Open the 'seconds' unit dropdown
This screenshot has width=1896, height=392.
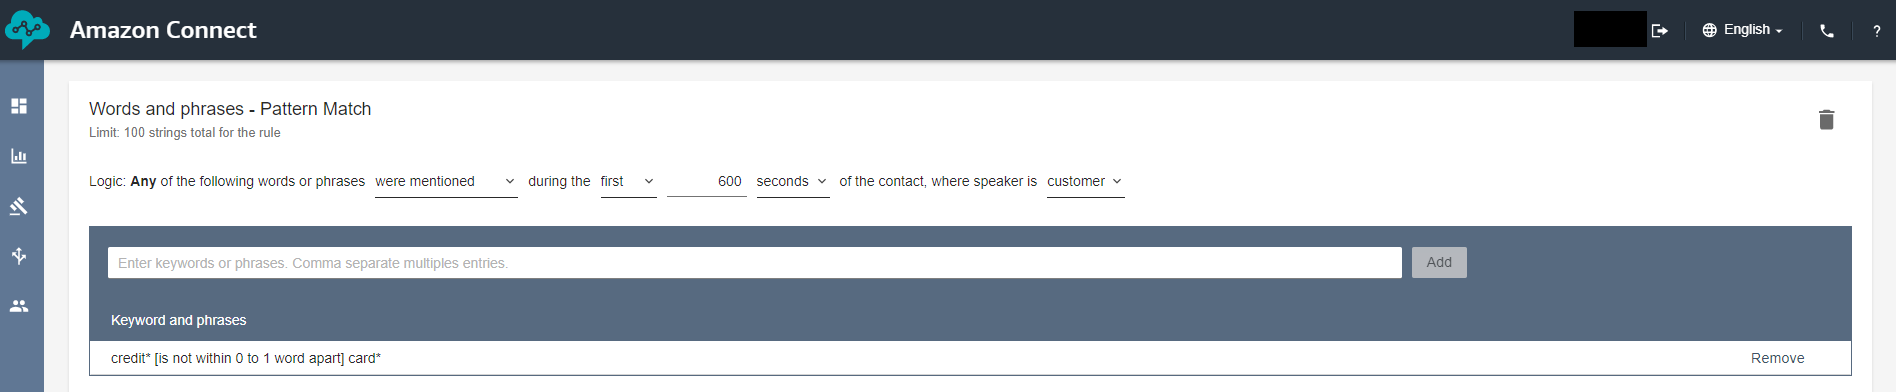pyautogui.click(x=793, y=182)
